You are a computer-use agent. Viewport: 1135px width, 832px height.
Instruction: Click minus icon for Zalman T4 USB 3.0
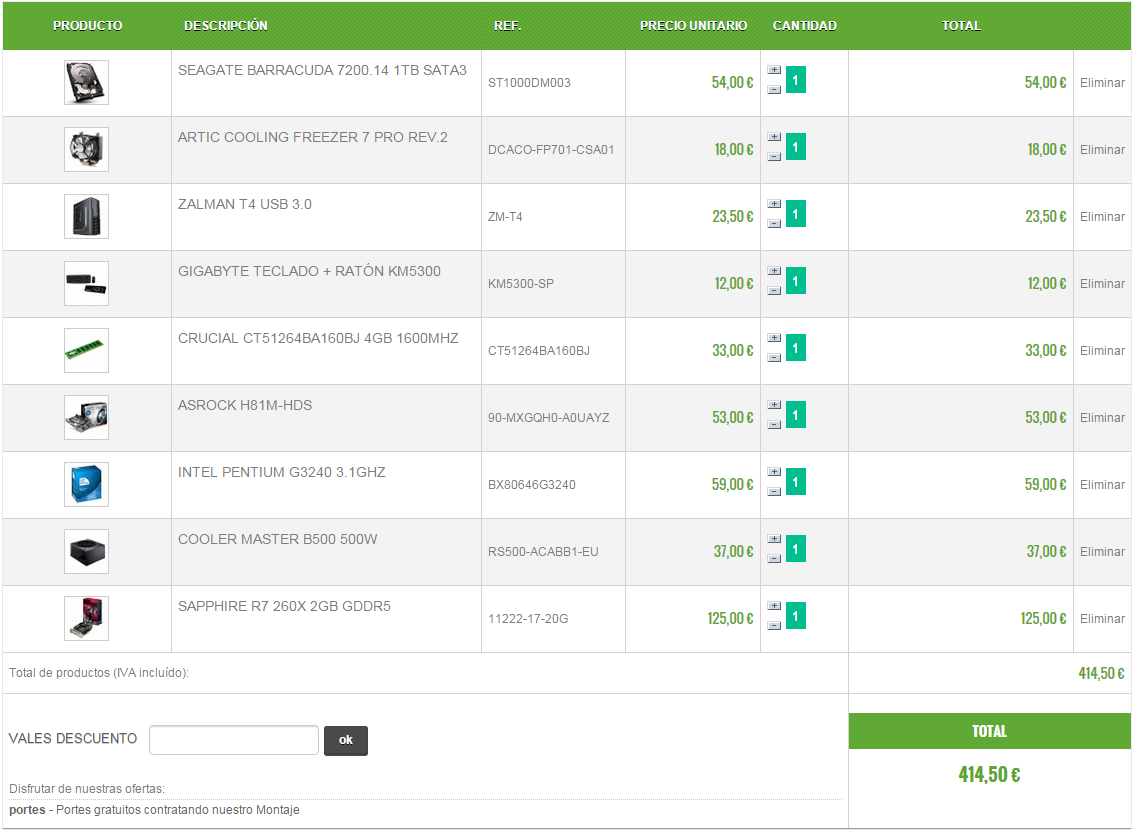774,224
